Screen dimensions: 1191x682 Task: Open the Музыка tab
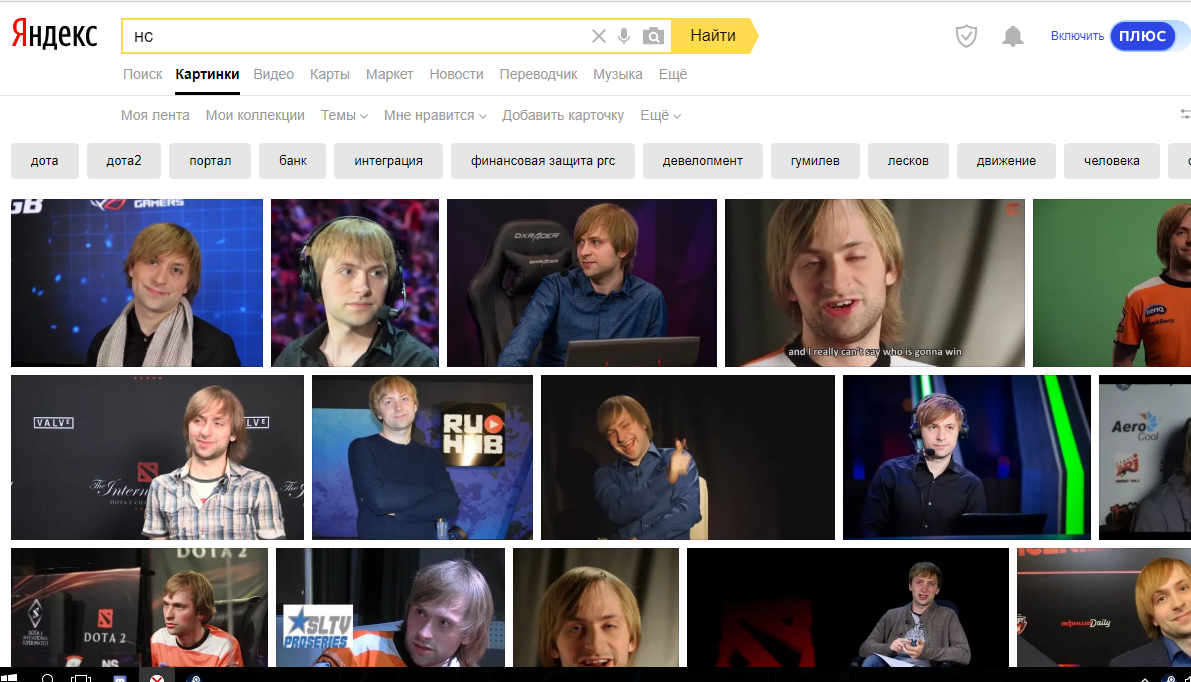click(x=618, y=74)
